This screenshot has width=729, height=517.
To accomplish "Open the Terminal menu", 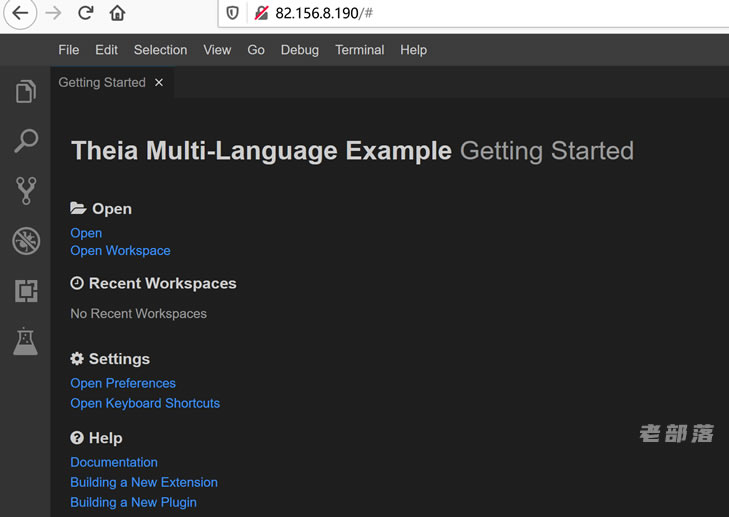I will [360, 50].
